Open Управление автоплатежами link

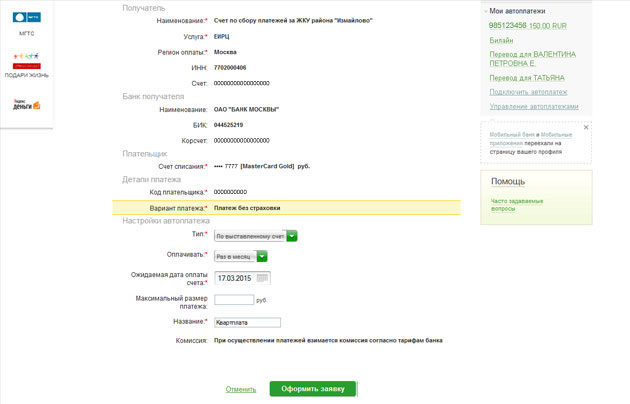pos(534,106)
